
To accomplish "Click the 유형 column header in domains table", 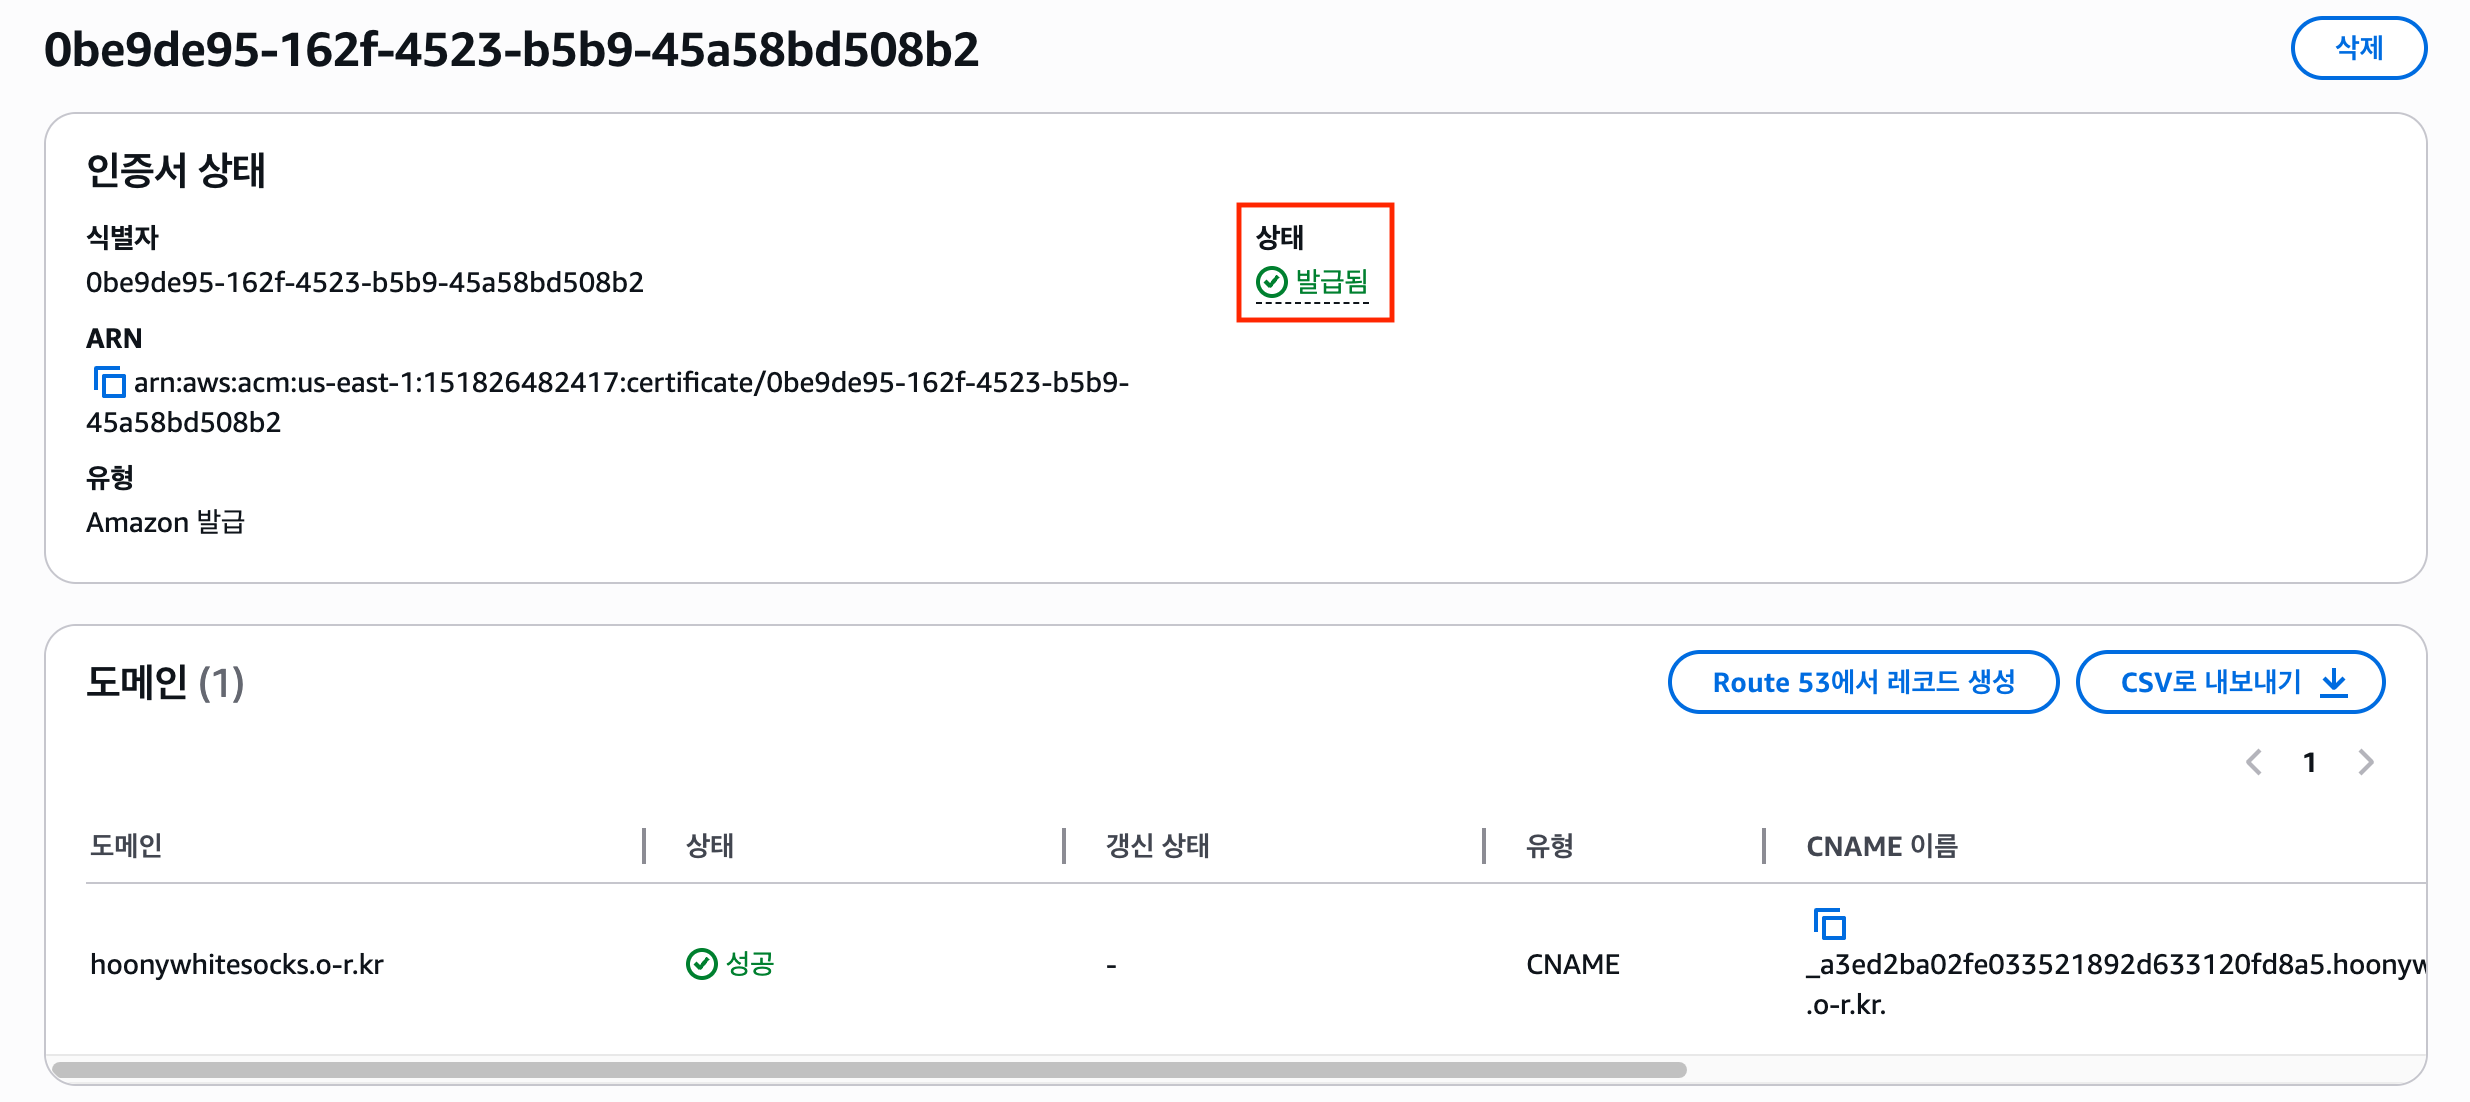I will pyautogui.click(x=1549, y=846).
